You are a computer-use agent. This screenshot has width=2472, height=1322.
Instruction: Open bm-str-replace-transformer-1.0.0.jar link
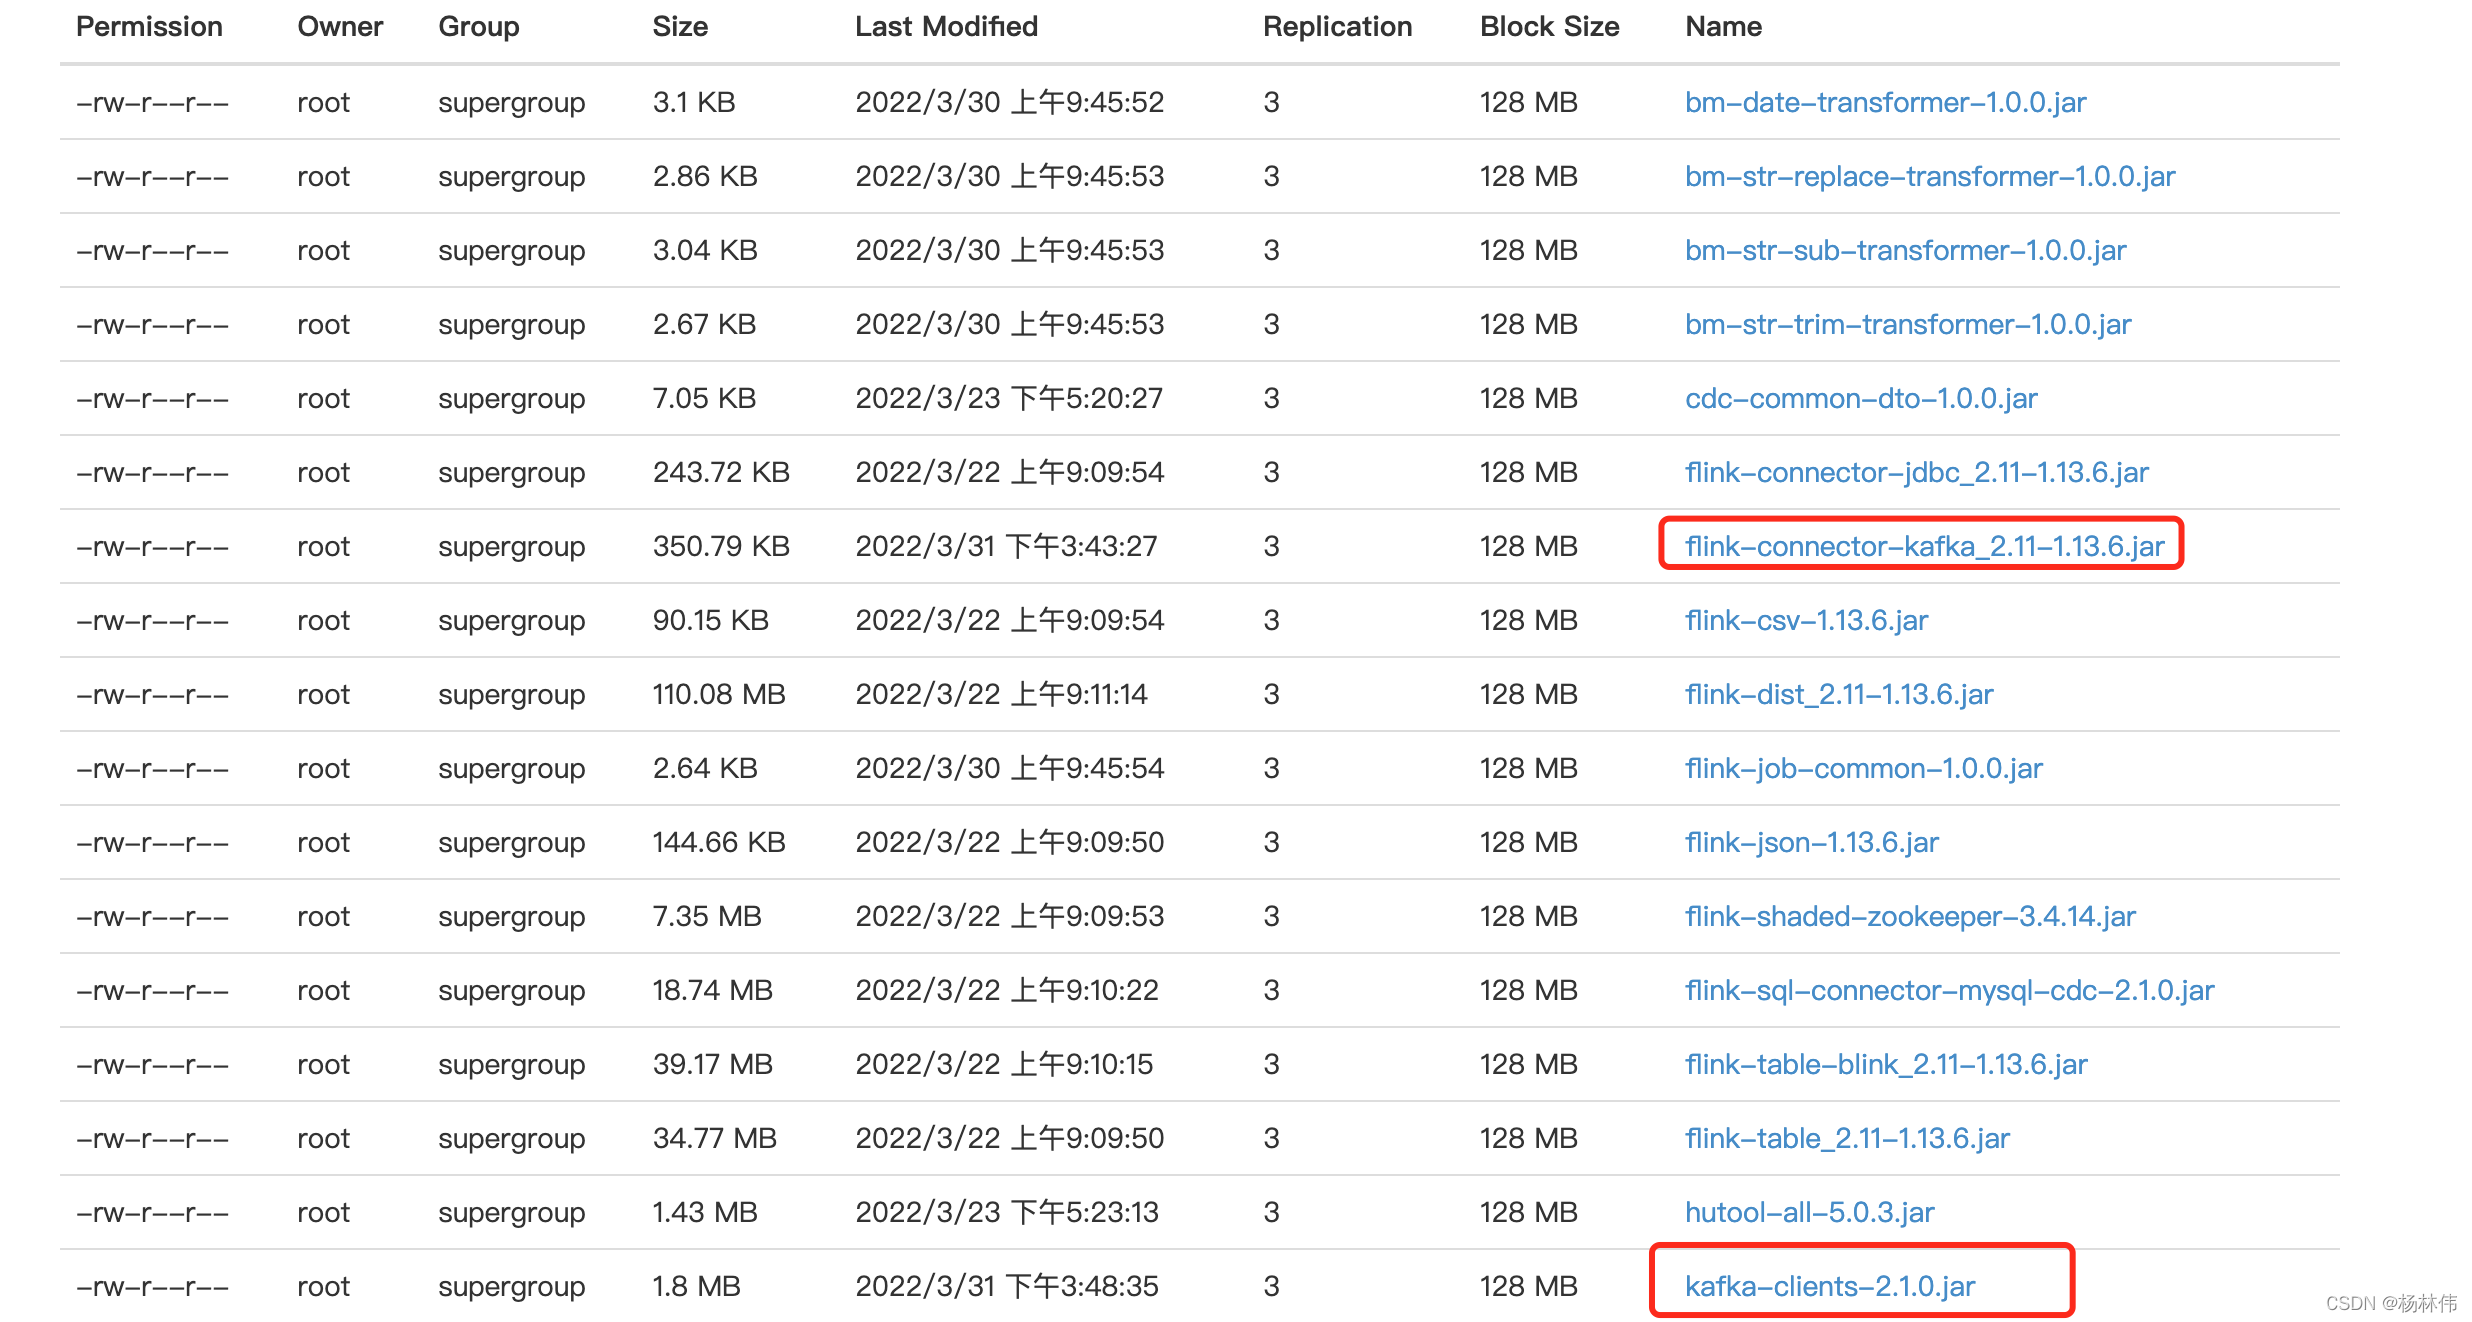[1929, 176]
